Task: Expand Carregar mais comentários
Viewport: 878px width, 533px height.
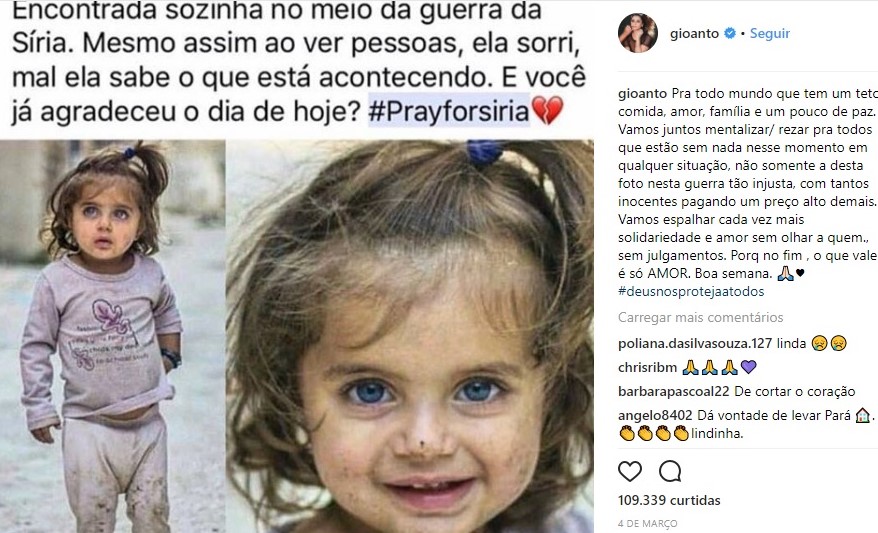Action: (700, 317)
